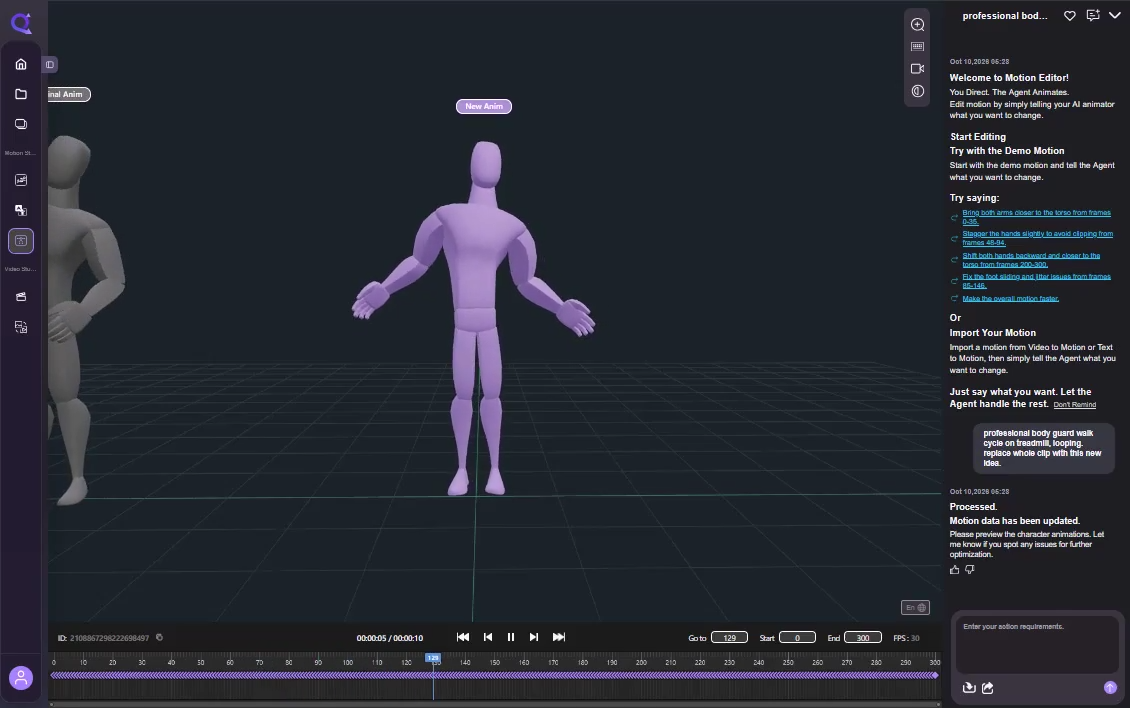The width and height of the screenshot is (1130, 708).
Task: Click the app logo at top left
Action: 21,23
